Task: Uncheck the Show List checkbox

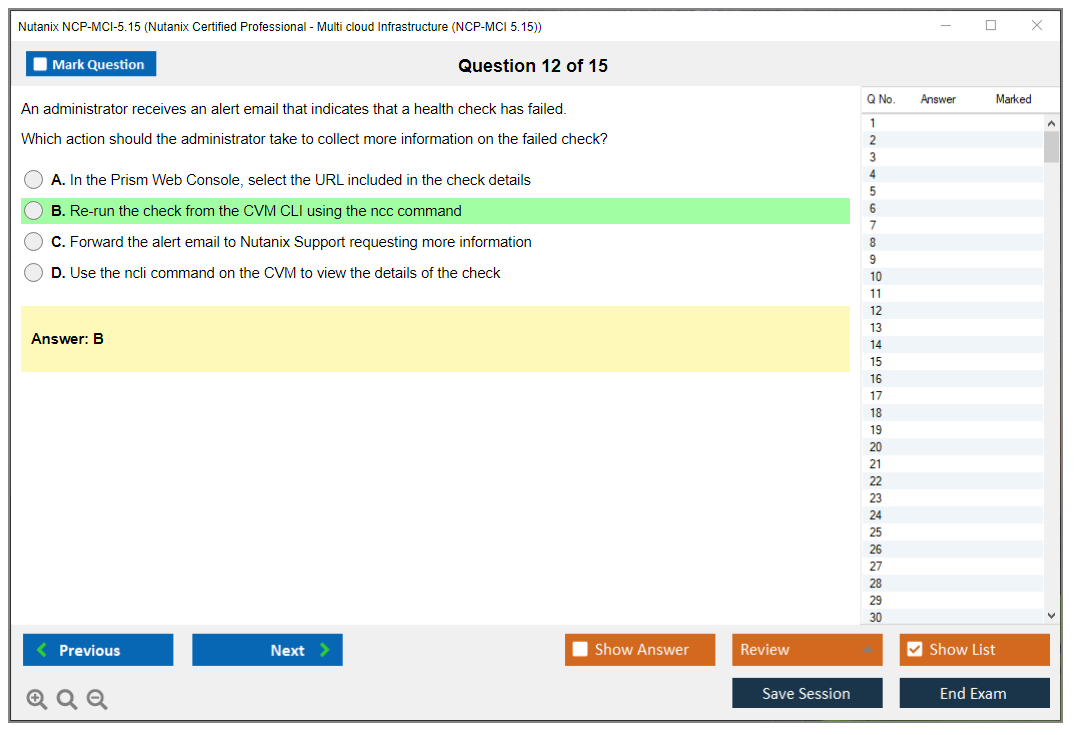Action: click(914, 650)
